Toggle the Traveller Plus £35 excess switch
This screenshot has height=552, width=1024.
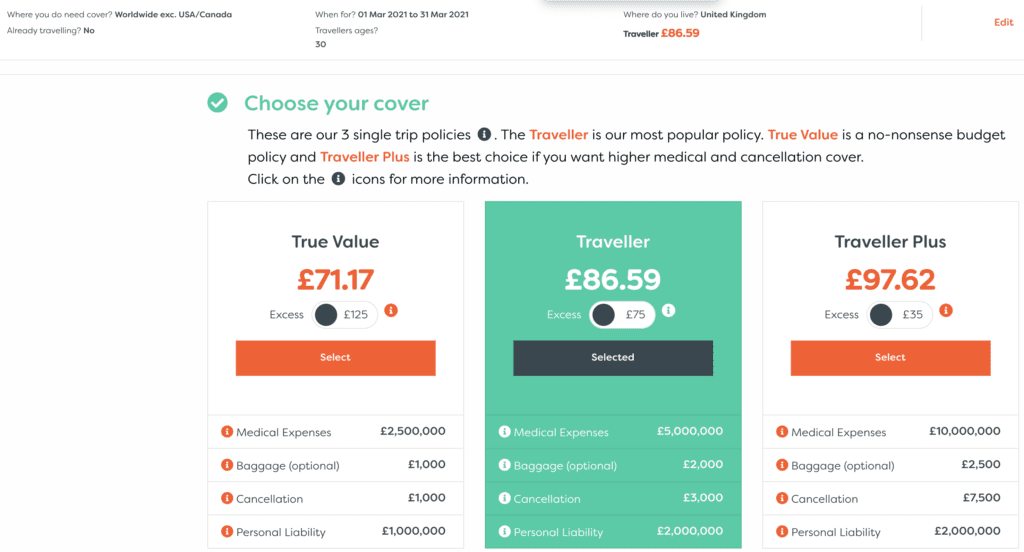896,315
